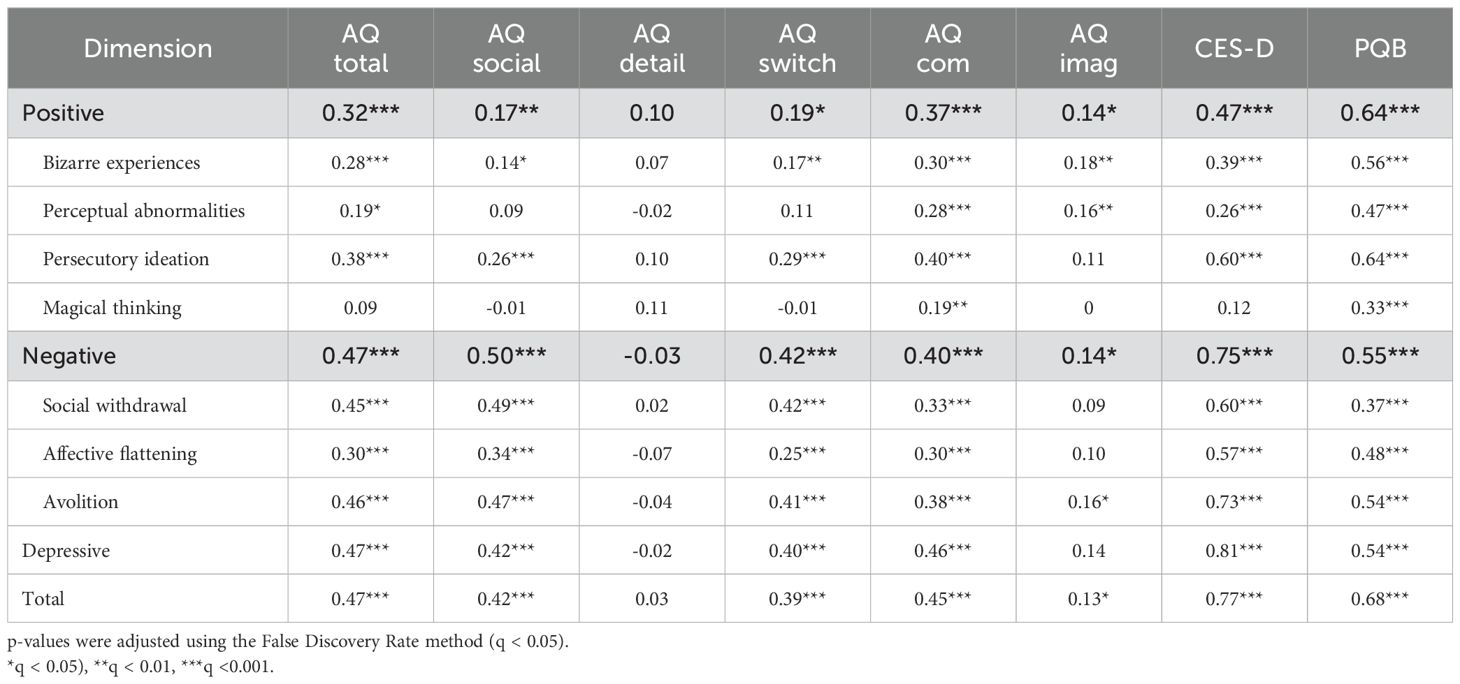Select the Persecutory ideation row label
1460x684 pixels.
coord(126,259)
